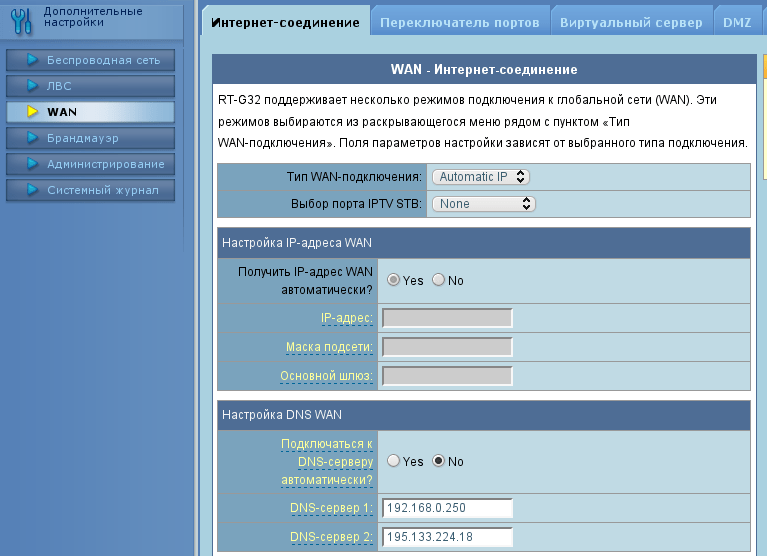Click the Маска подсети help link
The height and width of the screenshot is (556, 767).
pyautogui.click(x=329, y=347)
